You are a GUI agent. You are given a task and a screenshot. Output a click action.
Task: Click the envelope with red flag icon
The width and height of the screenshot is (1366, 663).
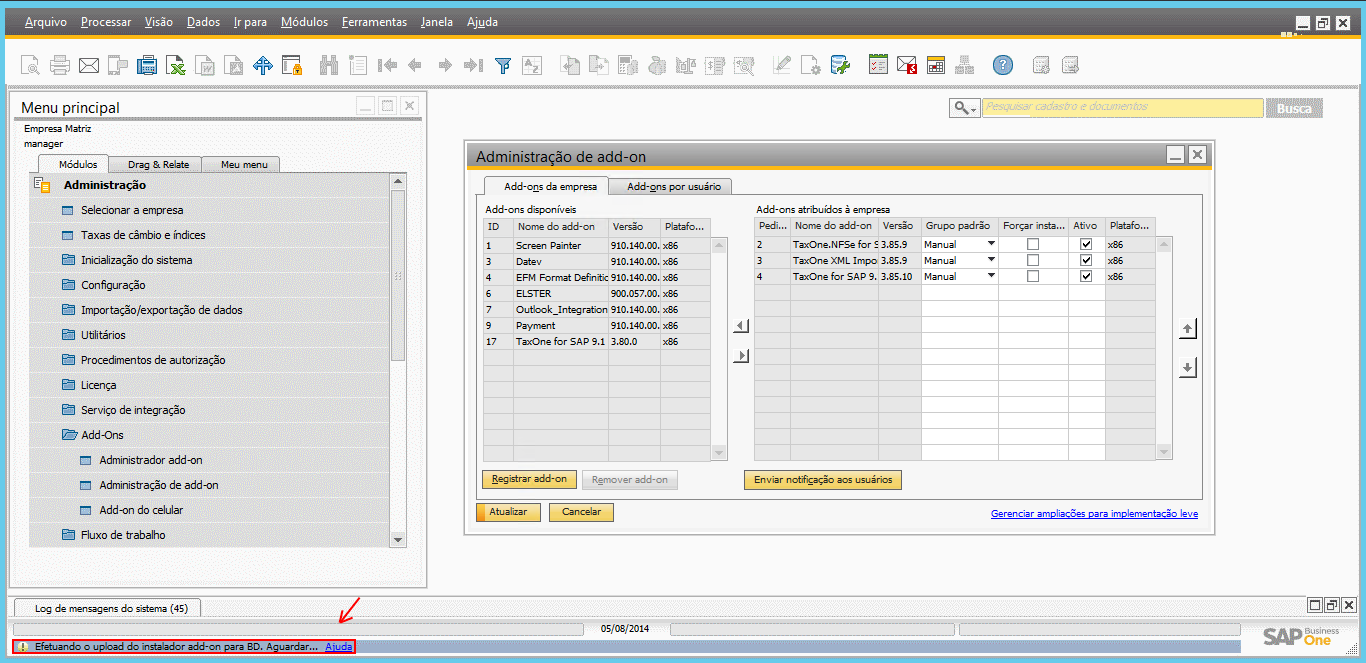907,66
